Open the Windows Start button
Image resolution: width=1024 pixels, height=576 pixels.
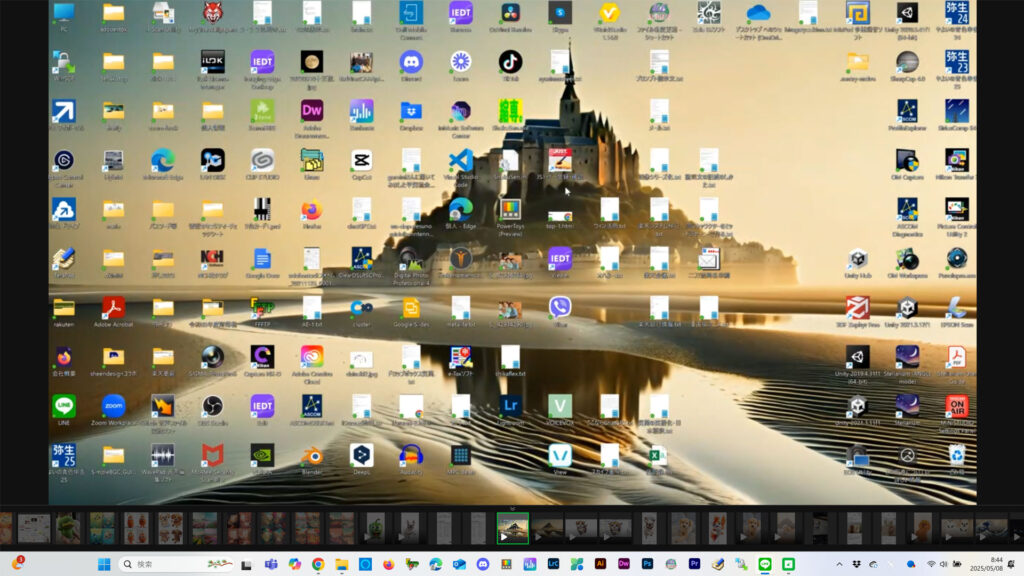[x=104, y=564]
